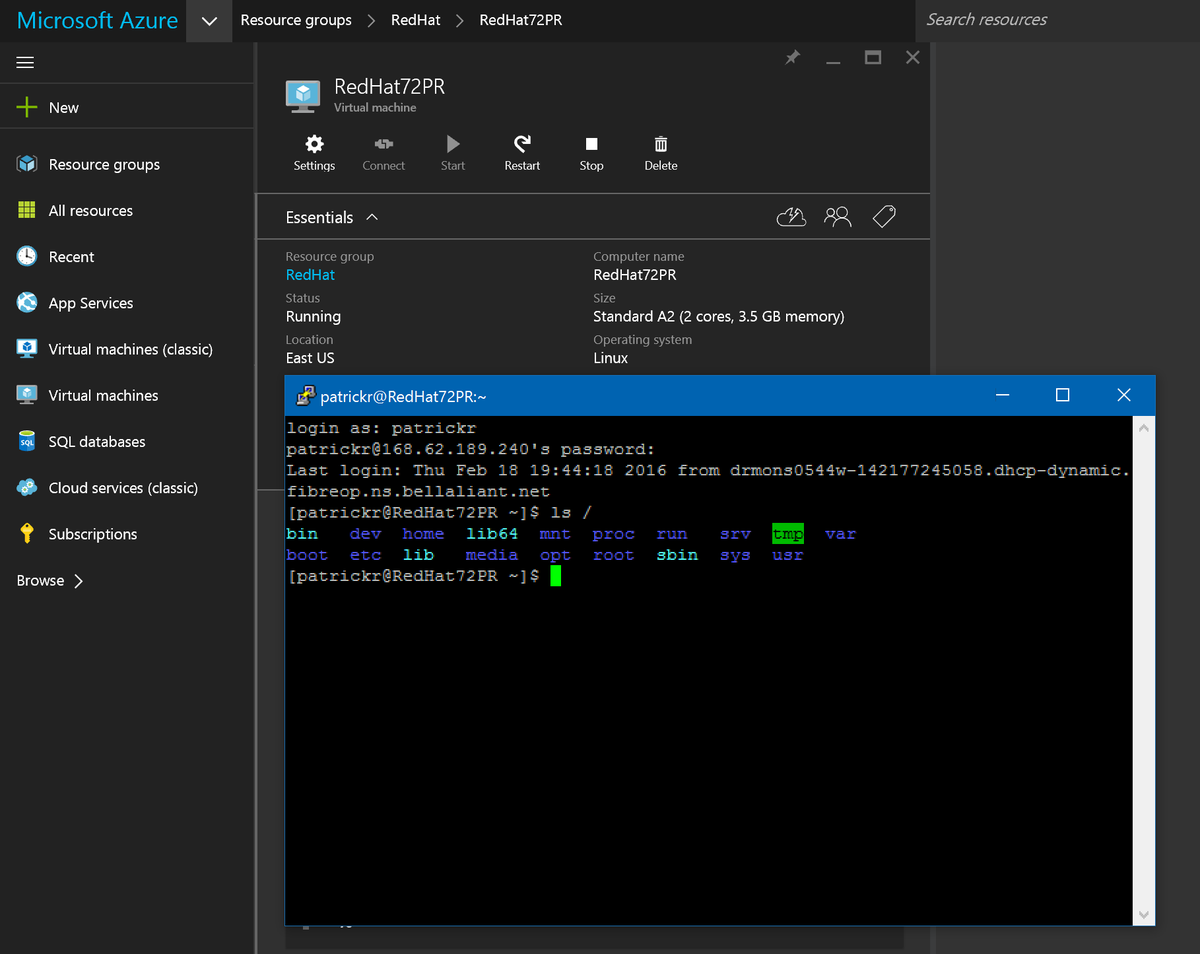
Task: Click the 'boot' entry in terminal output
Action: 307,555
